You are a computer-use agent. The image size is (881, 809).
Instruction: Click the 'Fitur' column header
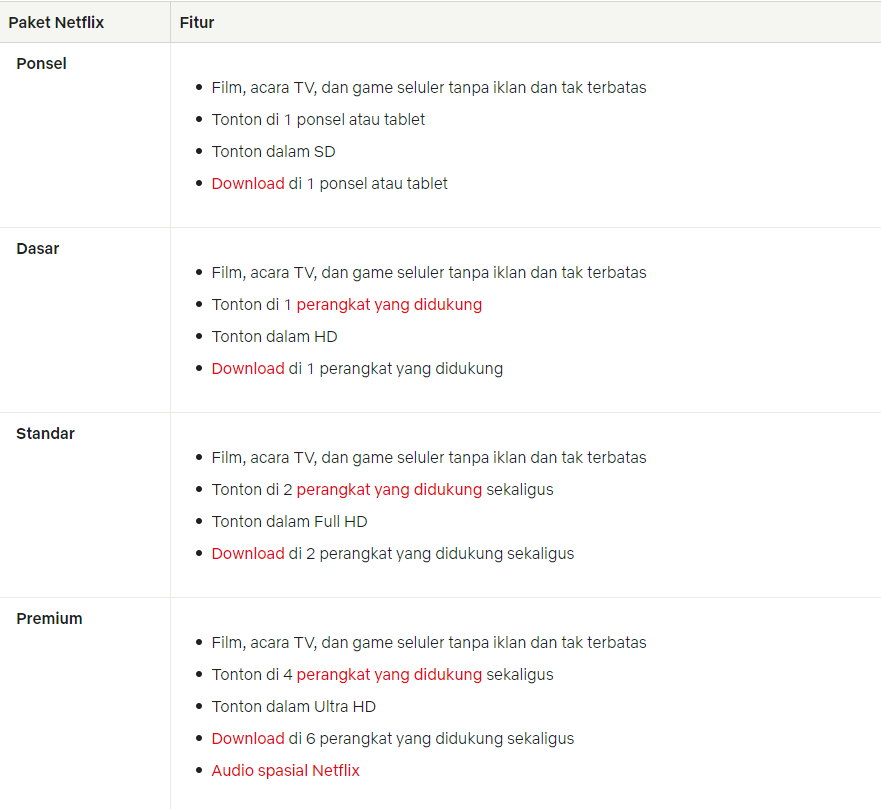tap(197, 22)
